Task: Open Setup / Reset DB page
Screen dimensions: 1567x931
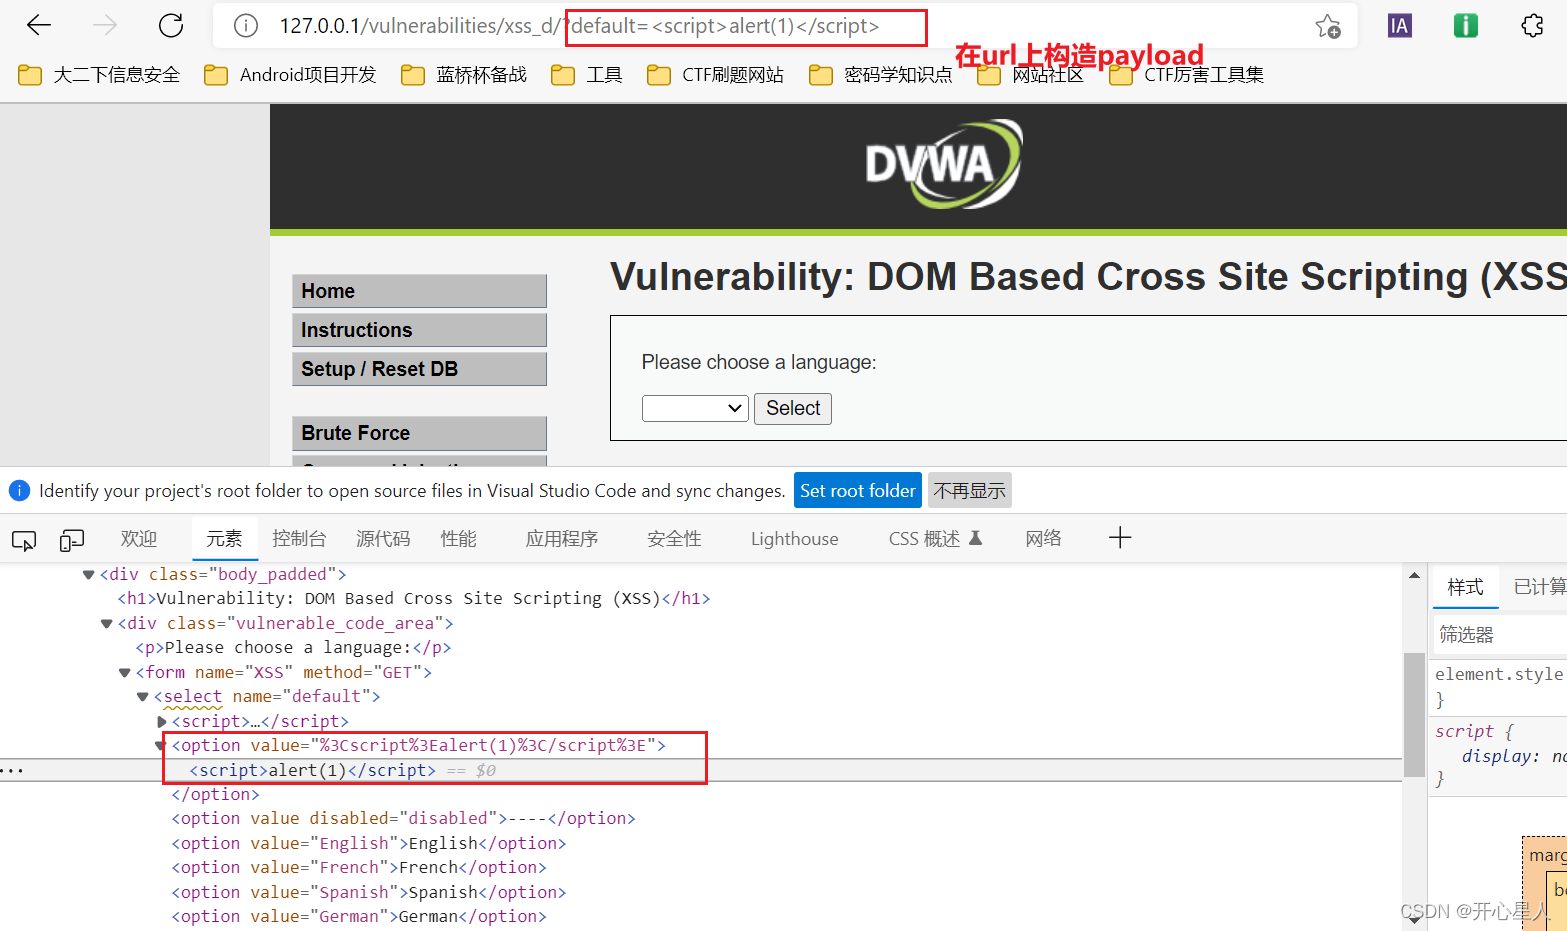Action: 419,369
